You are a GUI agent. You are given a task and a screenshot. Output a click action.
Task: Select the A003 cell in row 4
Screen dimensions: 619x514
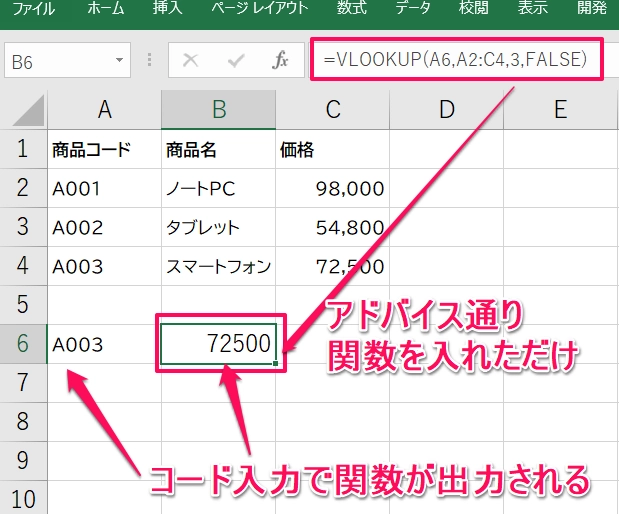[104, 266]
